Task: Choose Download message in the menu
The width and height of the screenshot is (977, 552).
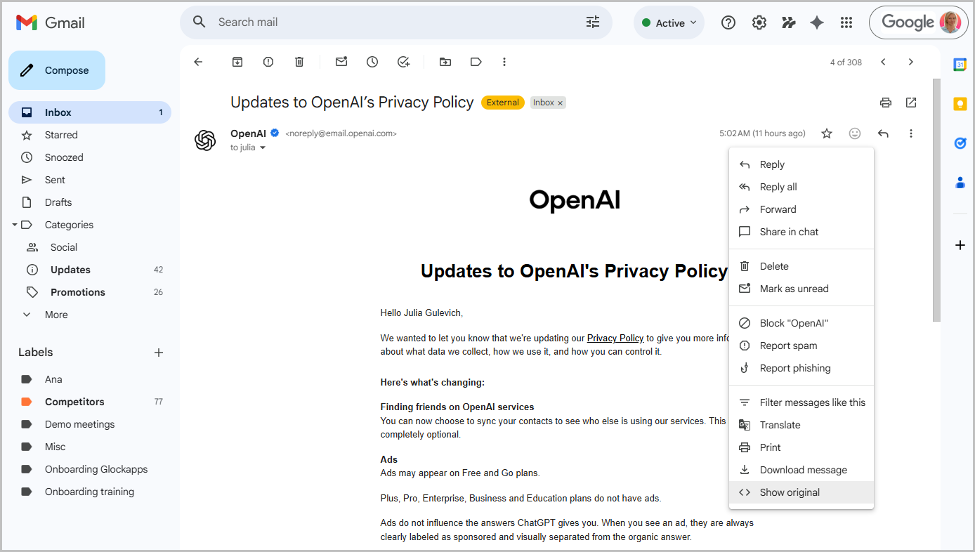Action: point(803,470)
